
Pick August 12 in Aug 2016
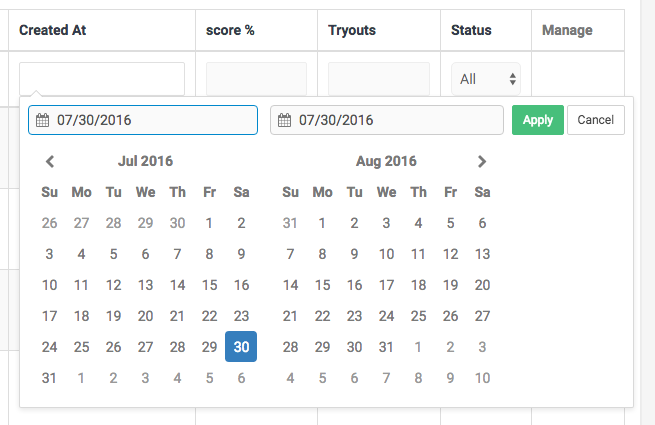450,254
